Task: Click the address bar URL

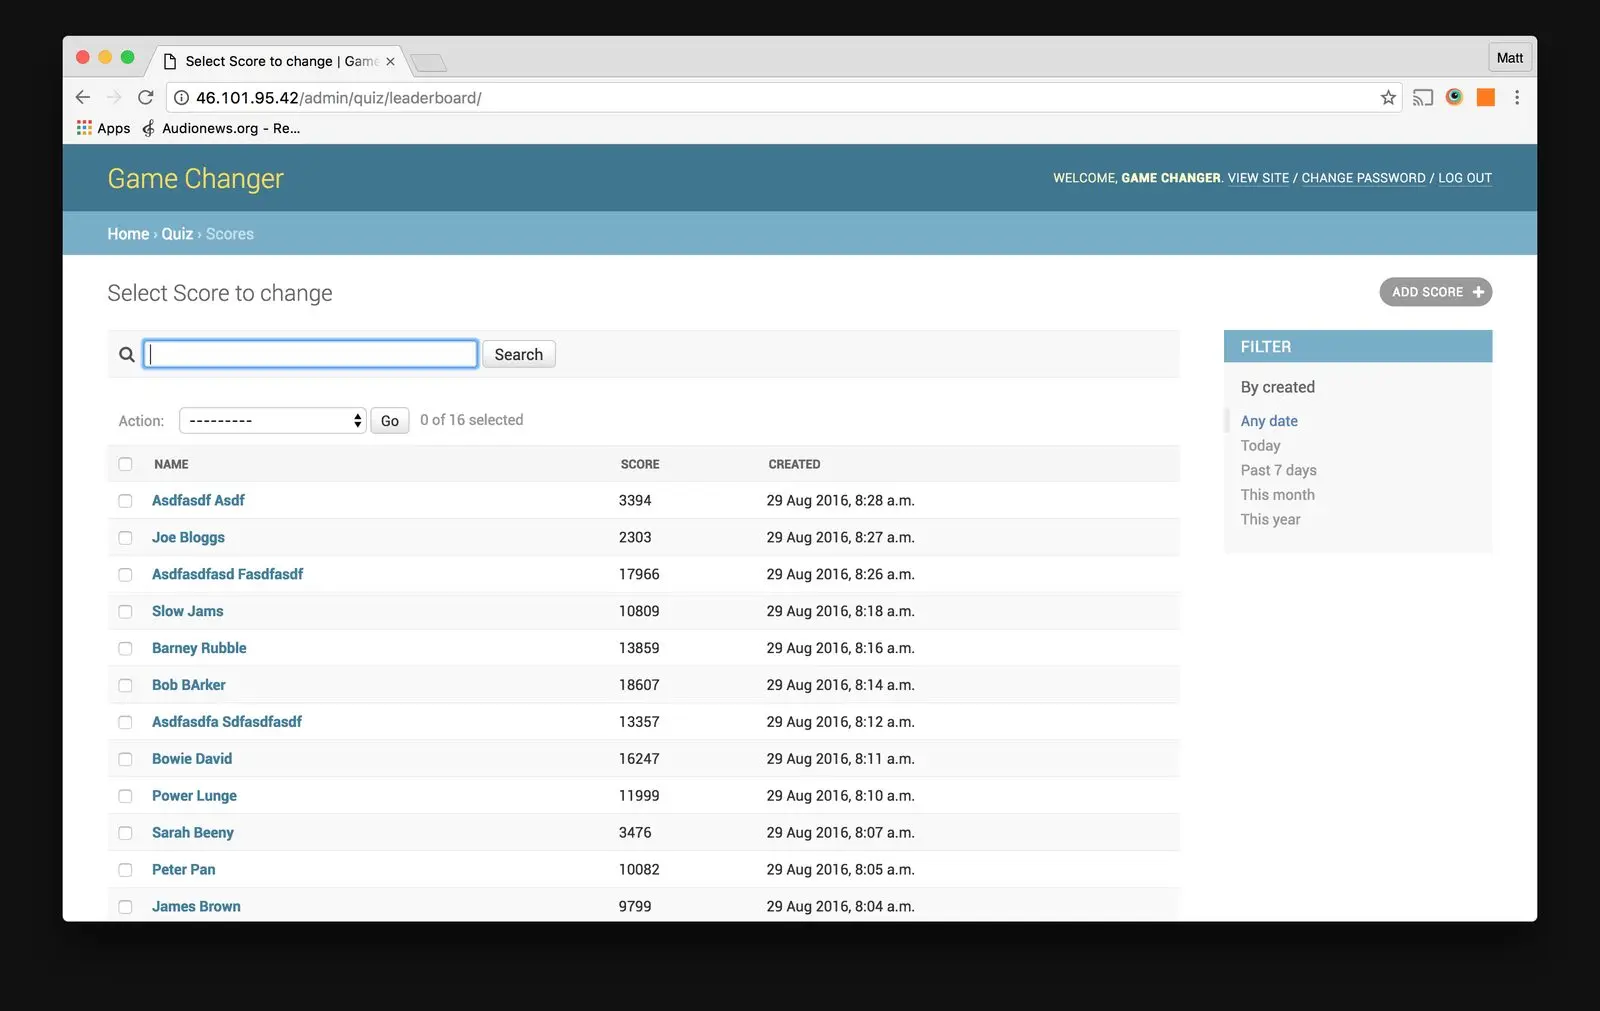Action: click(339, 98)
